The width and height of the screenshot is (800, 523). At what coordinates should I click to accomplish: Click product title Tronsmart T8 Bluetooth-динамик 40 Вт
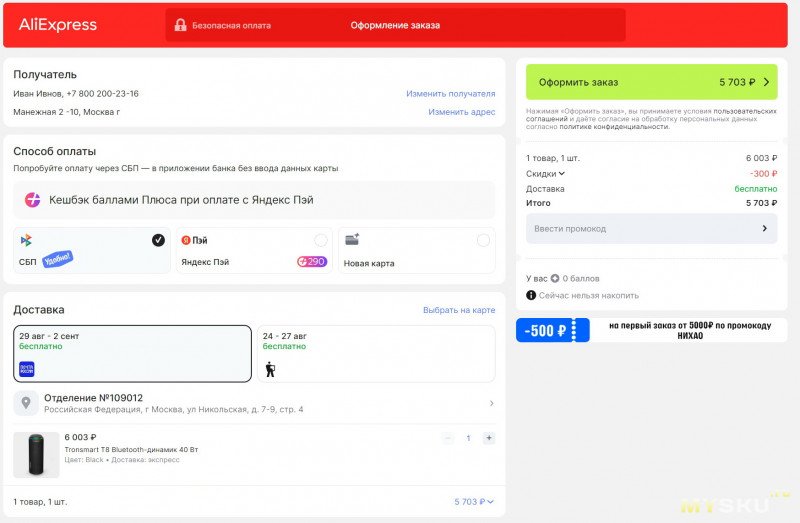click(x=131, y=450)
